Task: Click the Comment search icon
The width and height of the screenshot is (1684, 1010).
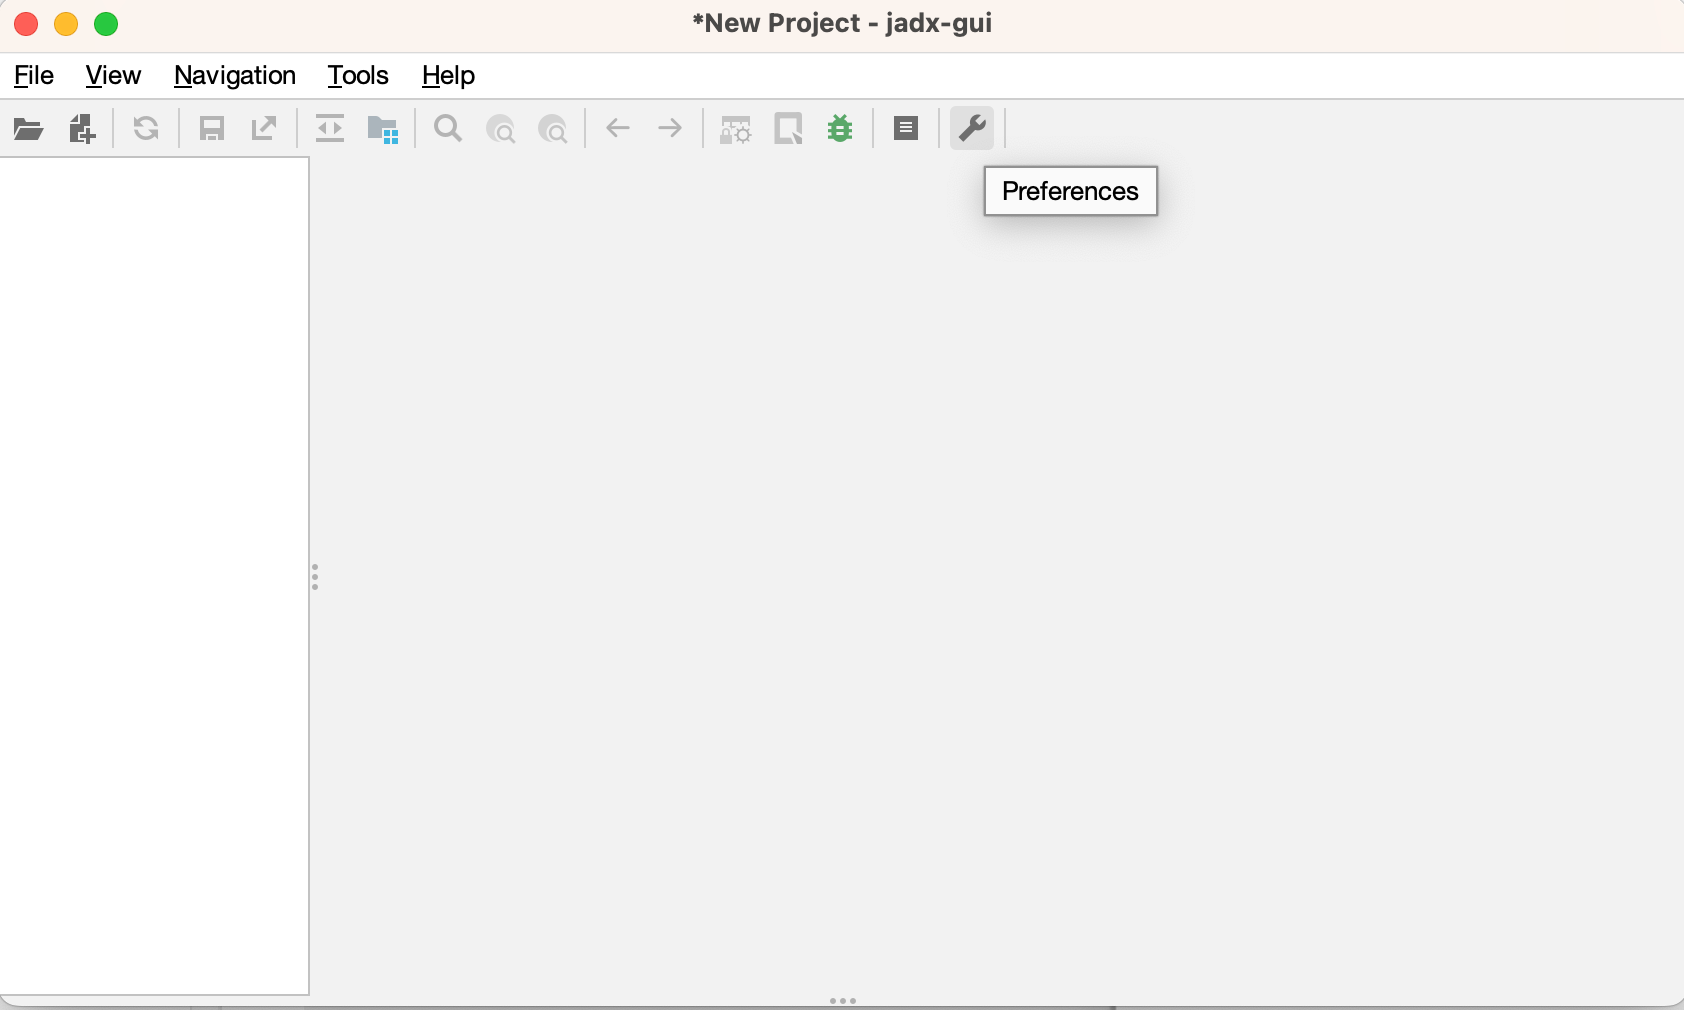Action: [553, 130]
